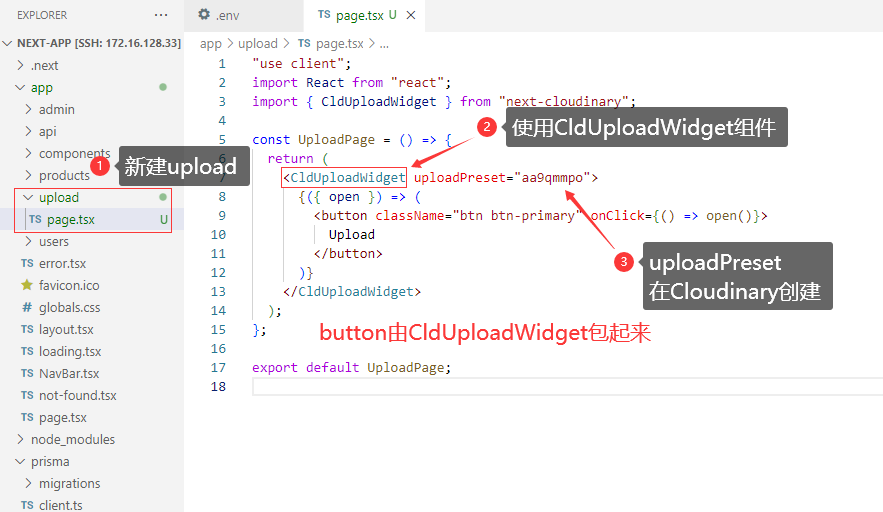883x512 pixels.
Task: Click the TS icon in breadcrumb
Action: [x=304, y=43]
